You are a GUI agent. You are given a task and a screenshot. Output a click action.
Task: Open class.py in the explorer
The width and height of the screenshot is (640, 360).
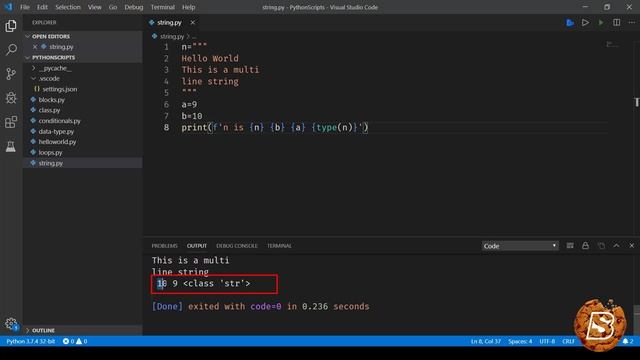point(49,110)
